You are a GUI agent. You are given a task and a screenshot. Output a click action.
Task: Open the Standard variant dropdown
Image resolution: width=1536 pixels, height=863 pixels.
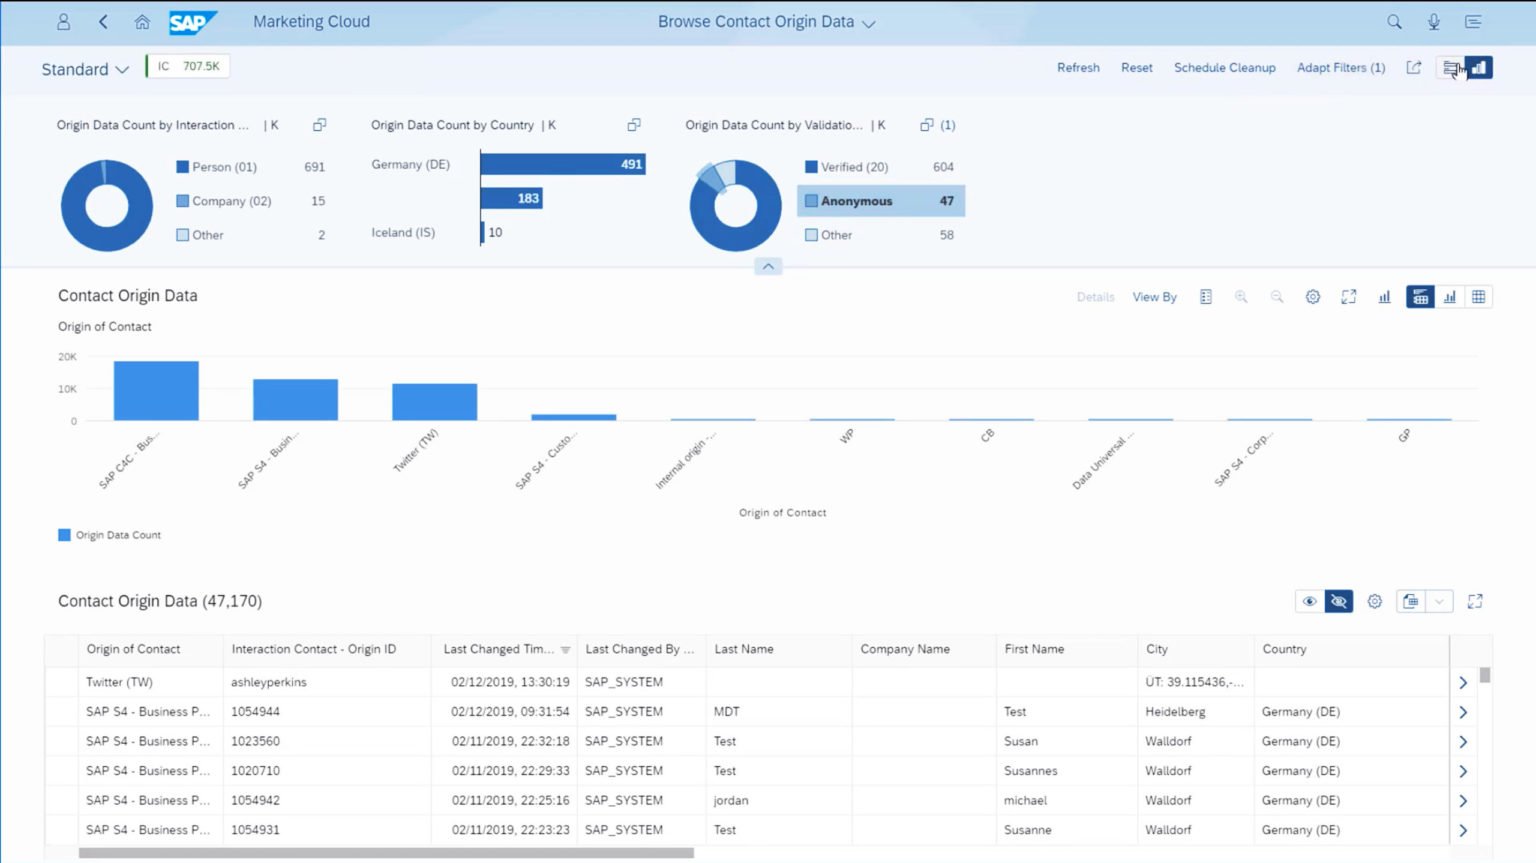85,69
